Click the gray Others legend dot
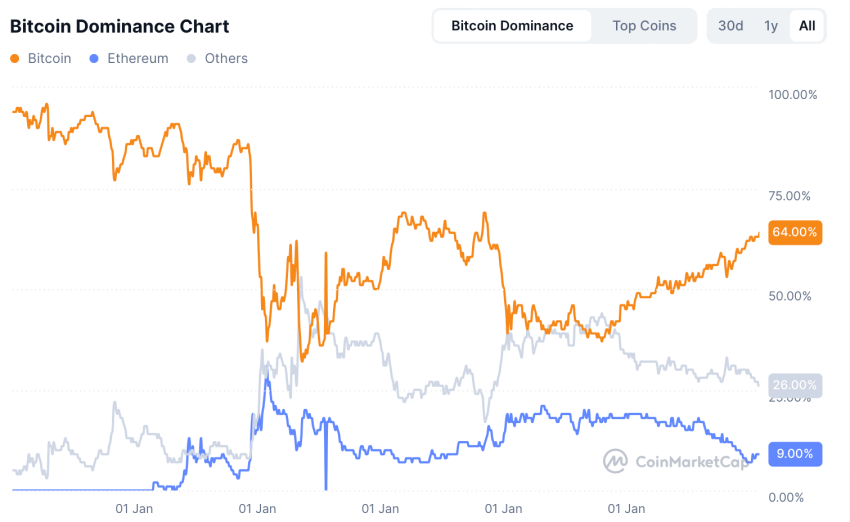 click(x=192, y=59)
